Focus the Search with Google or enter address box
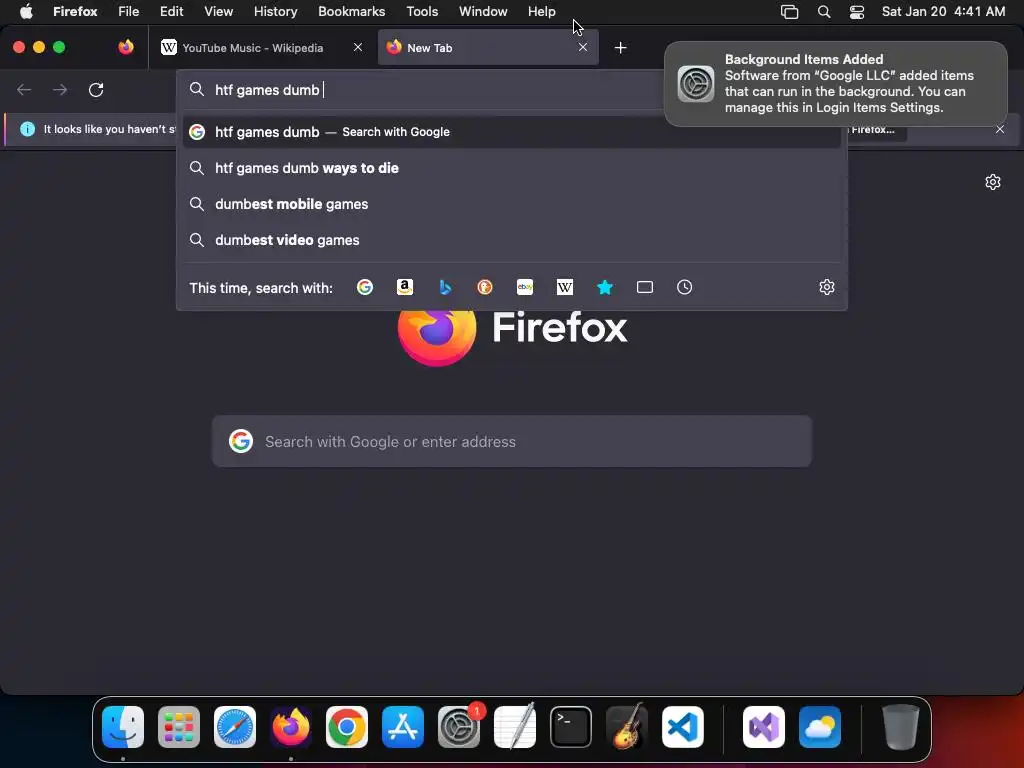Screen dimensions: 1024x768 point(511,441)
